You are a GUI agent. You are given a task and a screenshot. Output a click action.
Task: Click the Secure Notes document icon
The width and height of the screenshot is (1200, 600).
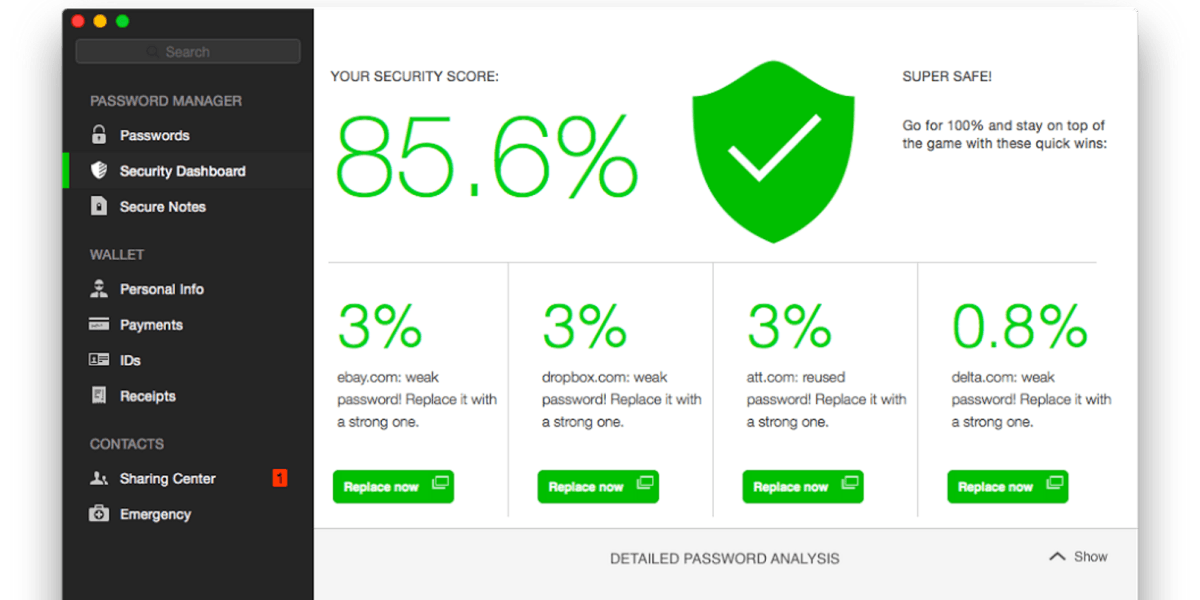(x=99, y=207)
